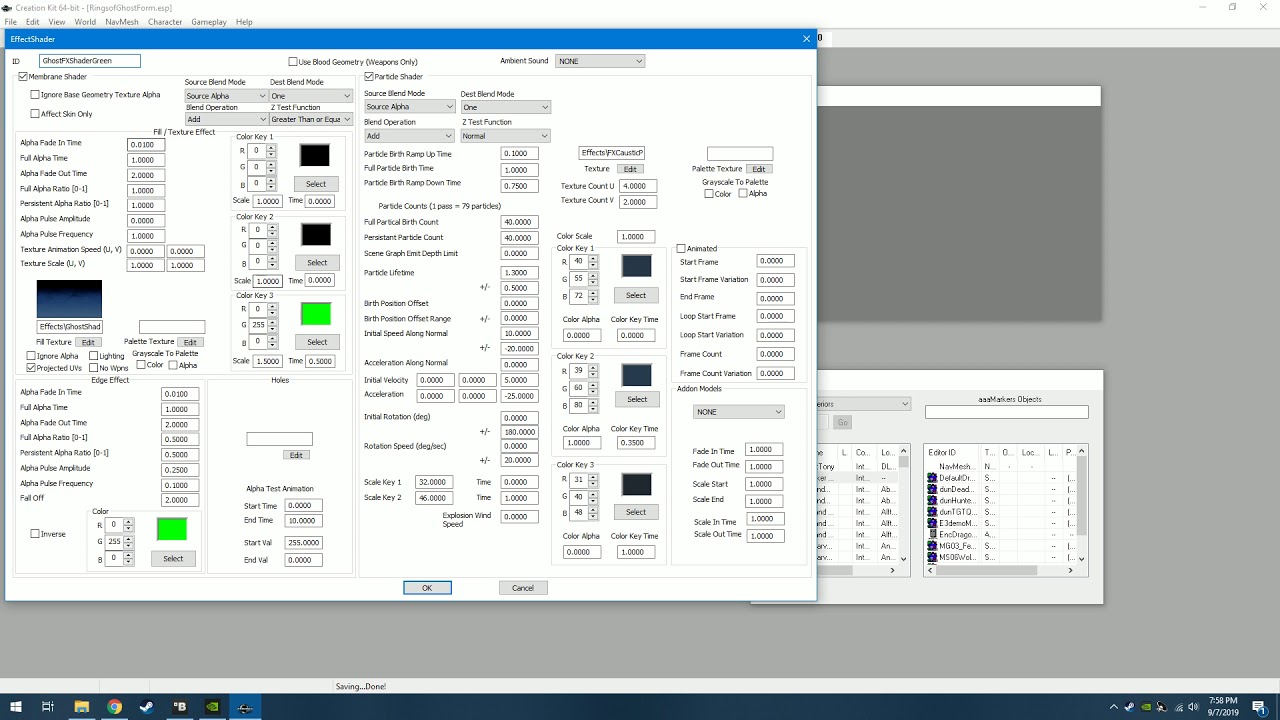Click the green Color Key 3 membrane swatch
The height and width of the screenshot is (720, 1280).
pos(315,314)
